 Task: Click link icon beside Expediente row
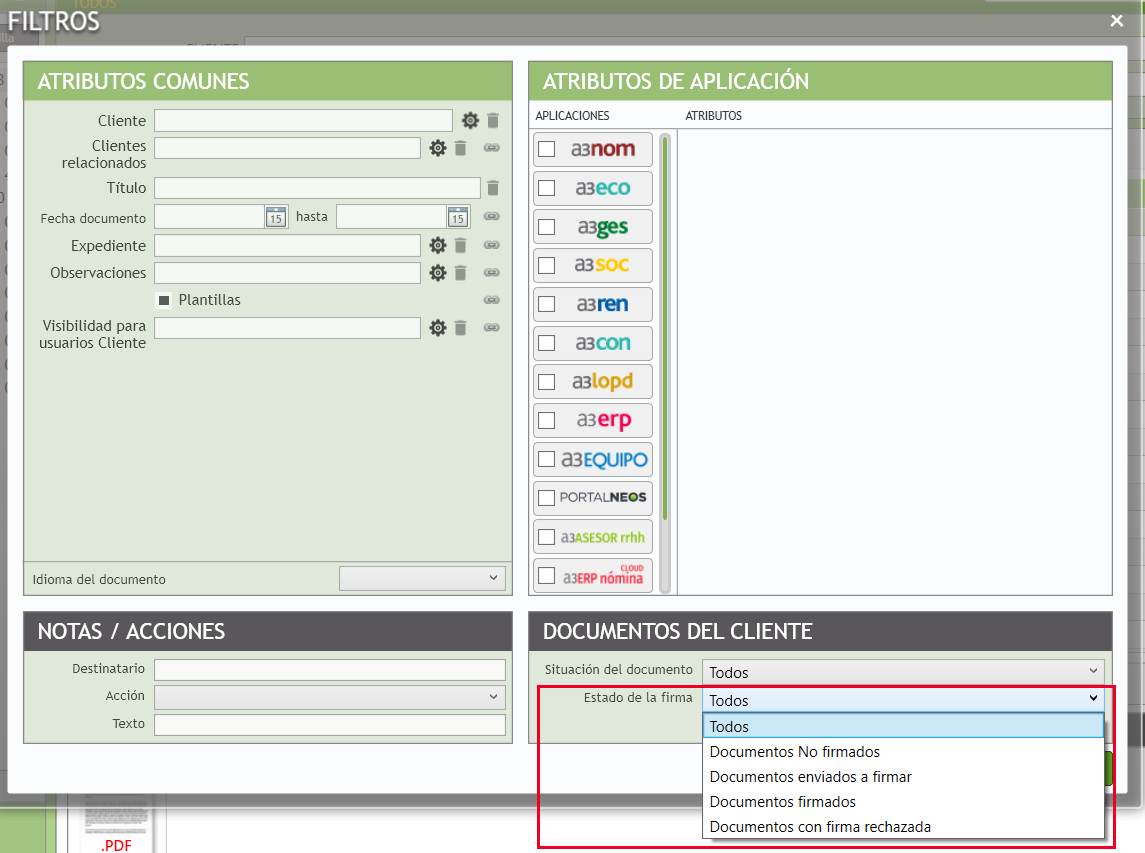[491, 245]
